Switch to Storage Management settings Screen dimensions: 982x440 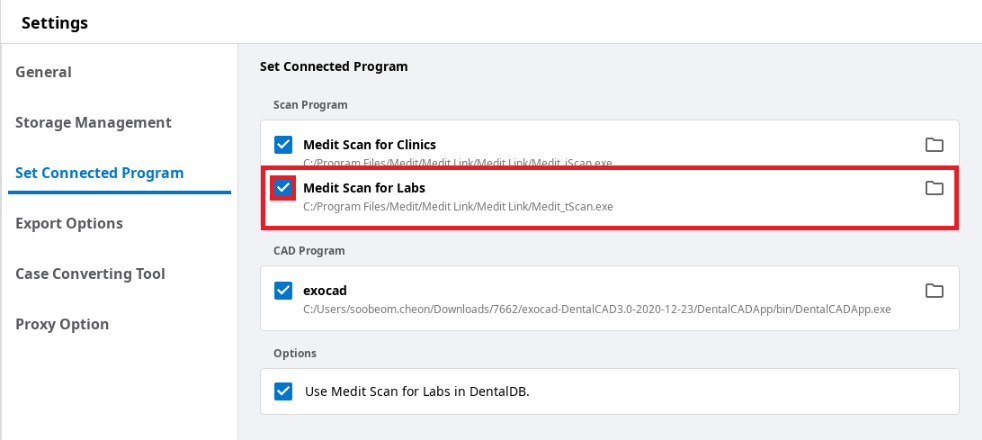93,123
